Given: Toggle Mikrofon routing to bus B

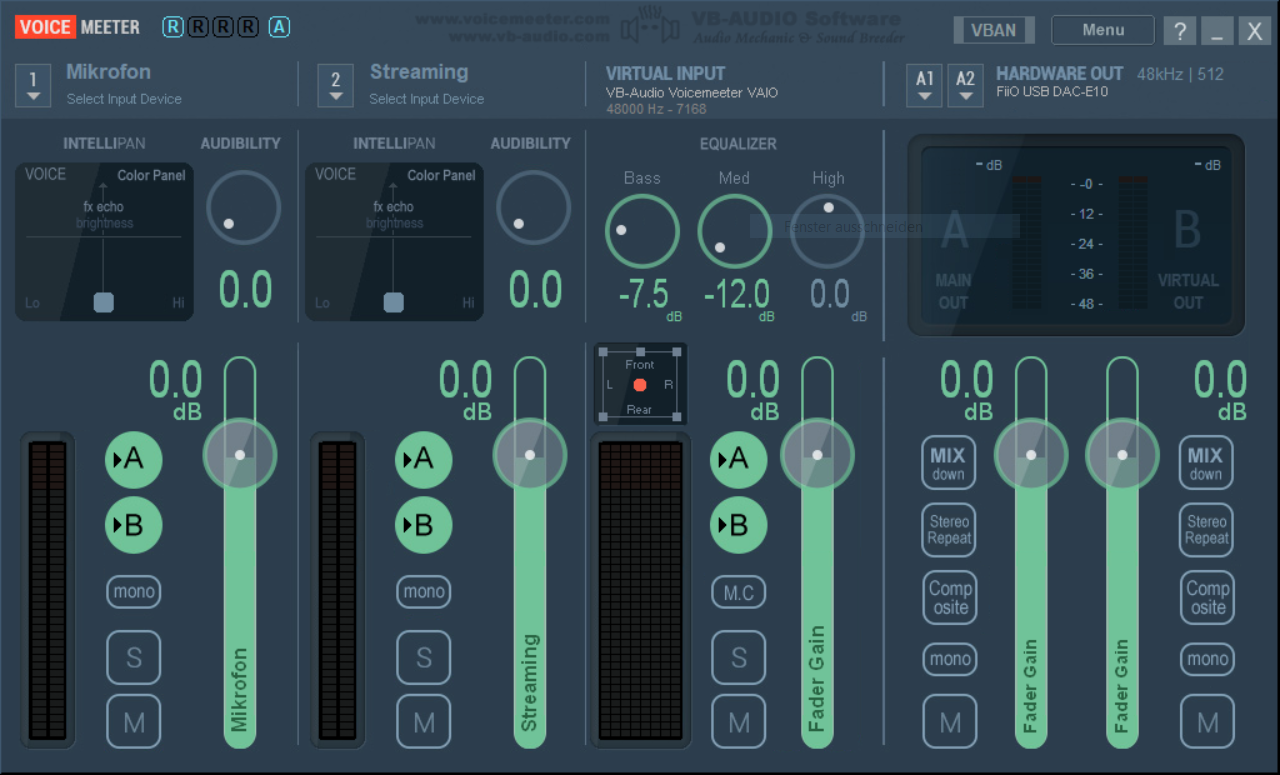Looking at the screenshot, I should [x=134, y=524].
